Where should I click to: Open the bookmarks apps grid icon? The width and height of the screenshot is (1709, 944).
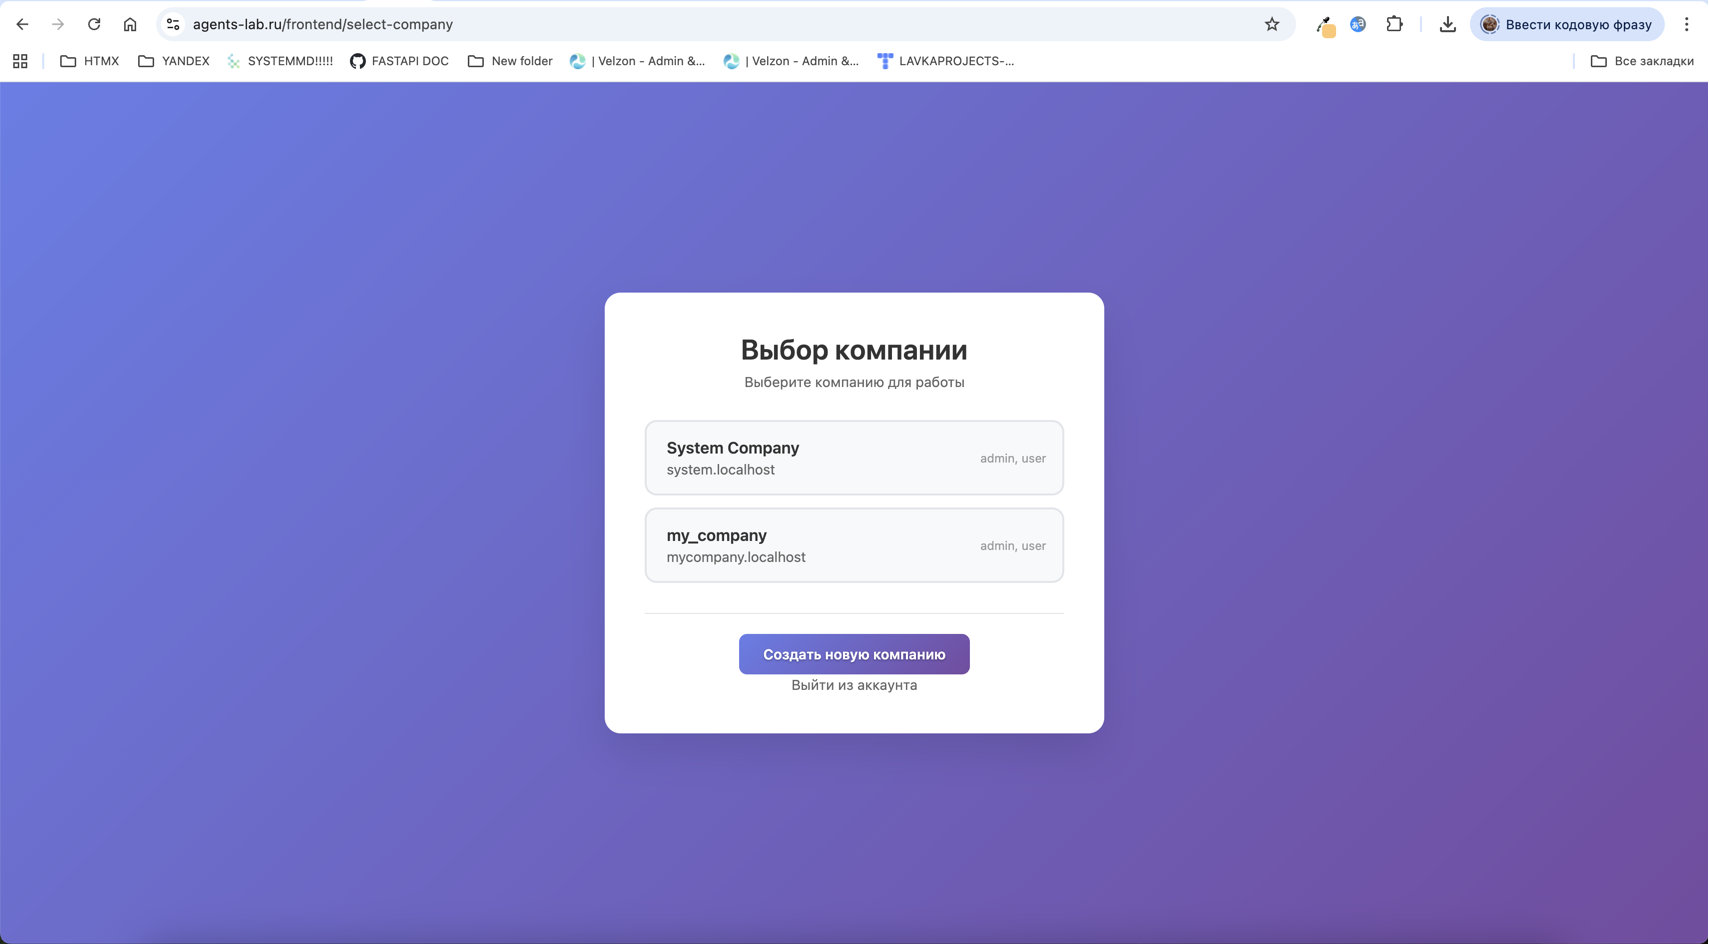pyautogui.click(x=20, y=61)
